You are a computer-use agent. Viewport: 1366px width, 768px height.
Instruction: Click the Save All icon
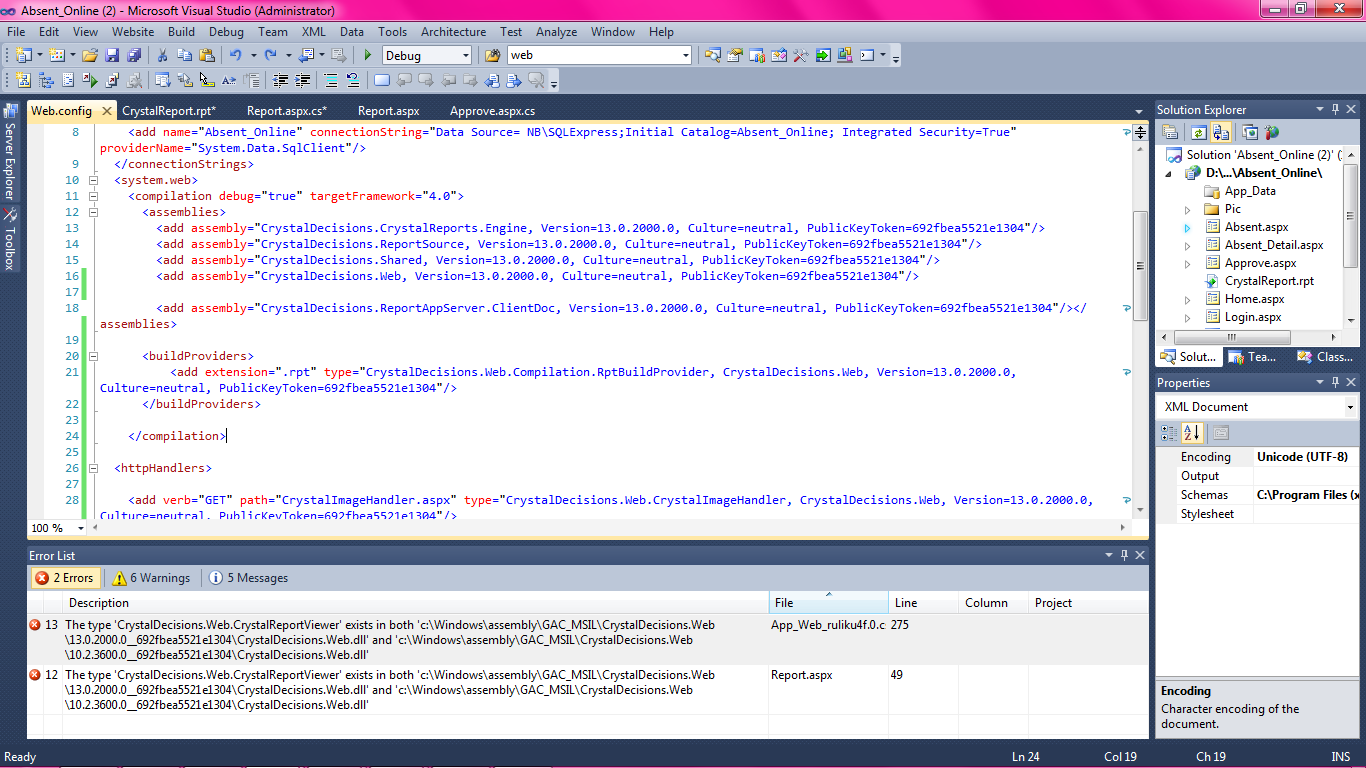tap(134, 56)
